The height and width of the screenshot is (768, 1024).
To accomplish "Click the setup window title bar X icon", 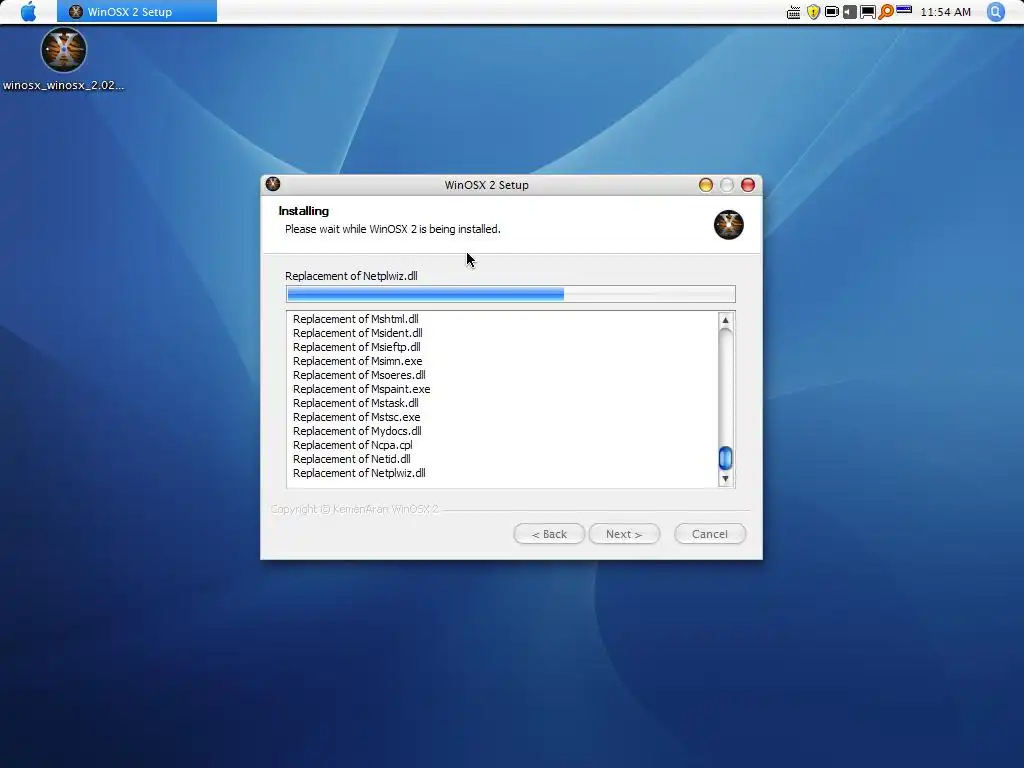I will (273, 184).
